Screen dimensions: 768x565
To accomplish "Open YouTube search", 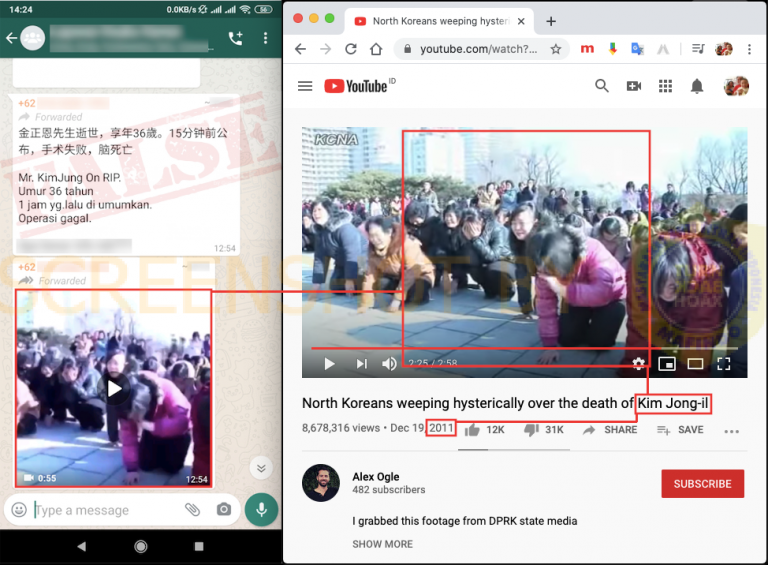I will 601,86.
